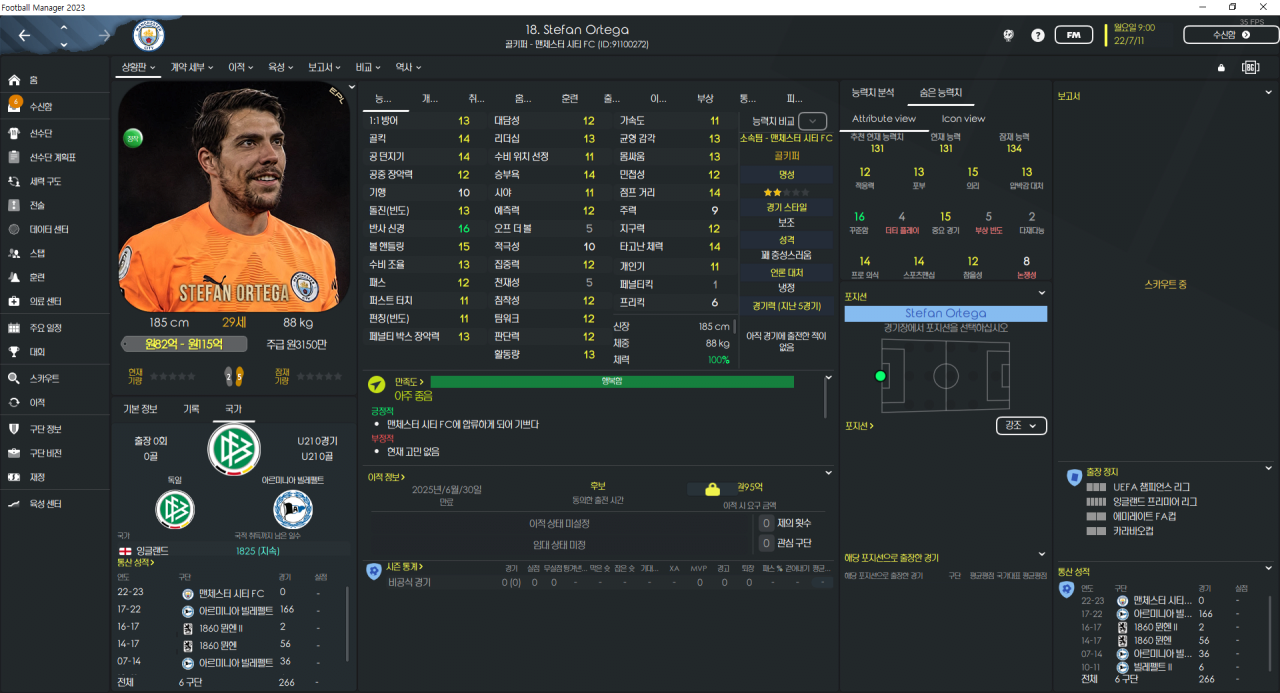Switch to the 숨은 능력치 tab

[941, 93]
